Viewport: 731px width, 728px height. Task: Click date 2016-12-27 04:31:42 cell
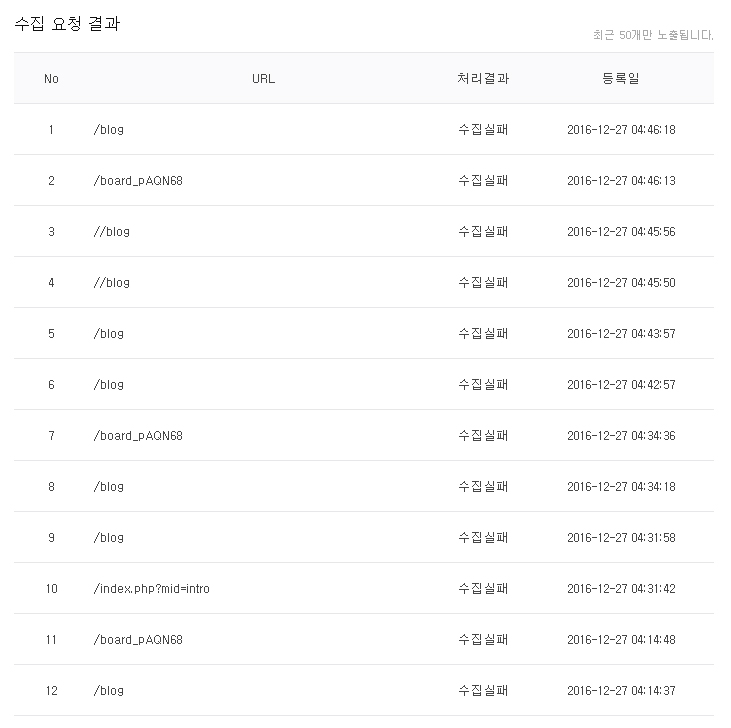621,589
